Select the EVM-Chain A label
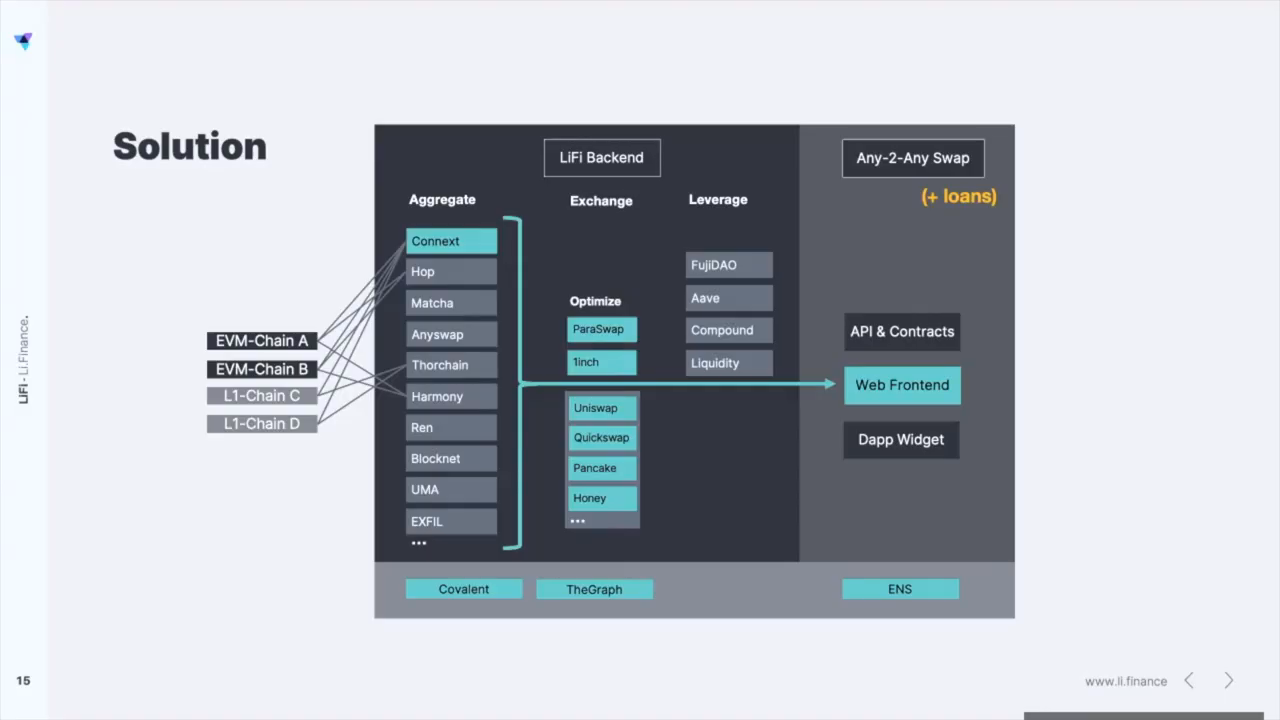This screenshot has height=720, width=1280. [x=262, y=341]
